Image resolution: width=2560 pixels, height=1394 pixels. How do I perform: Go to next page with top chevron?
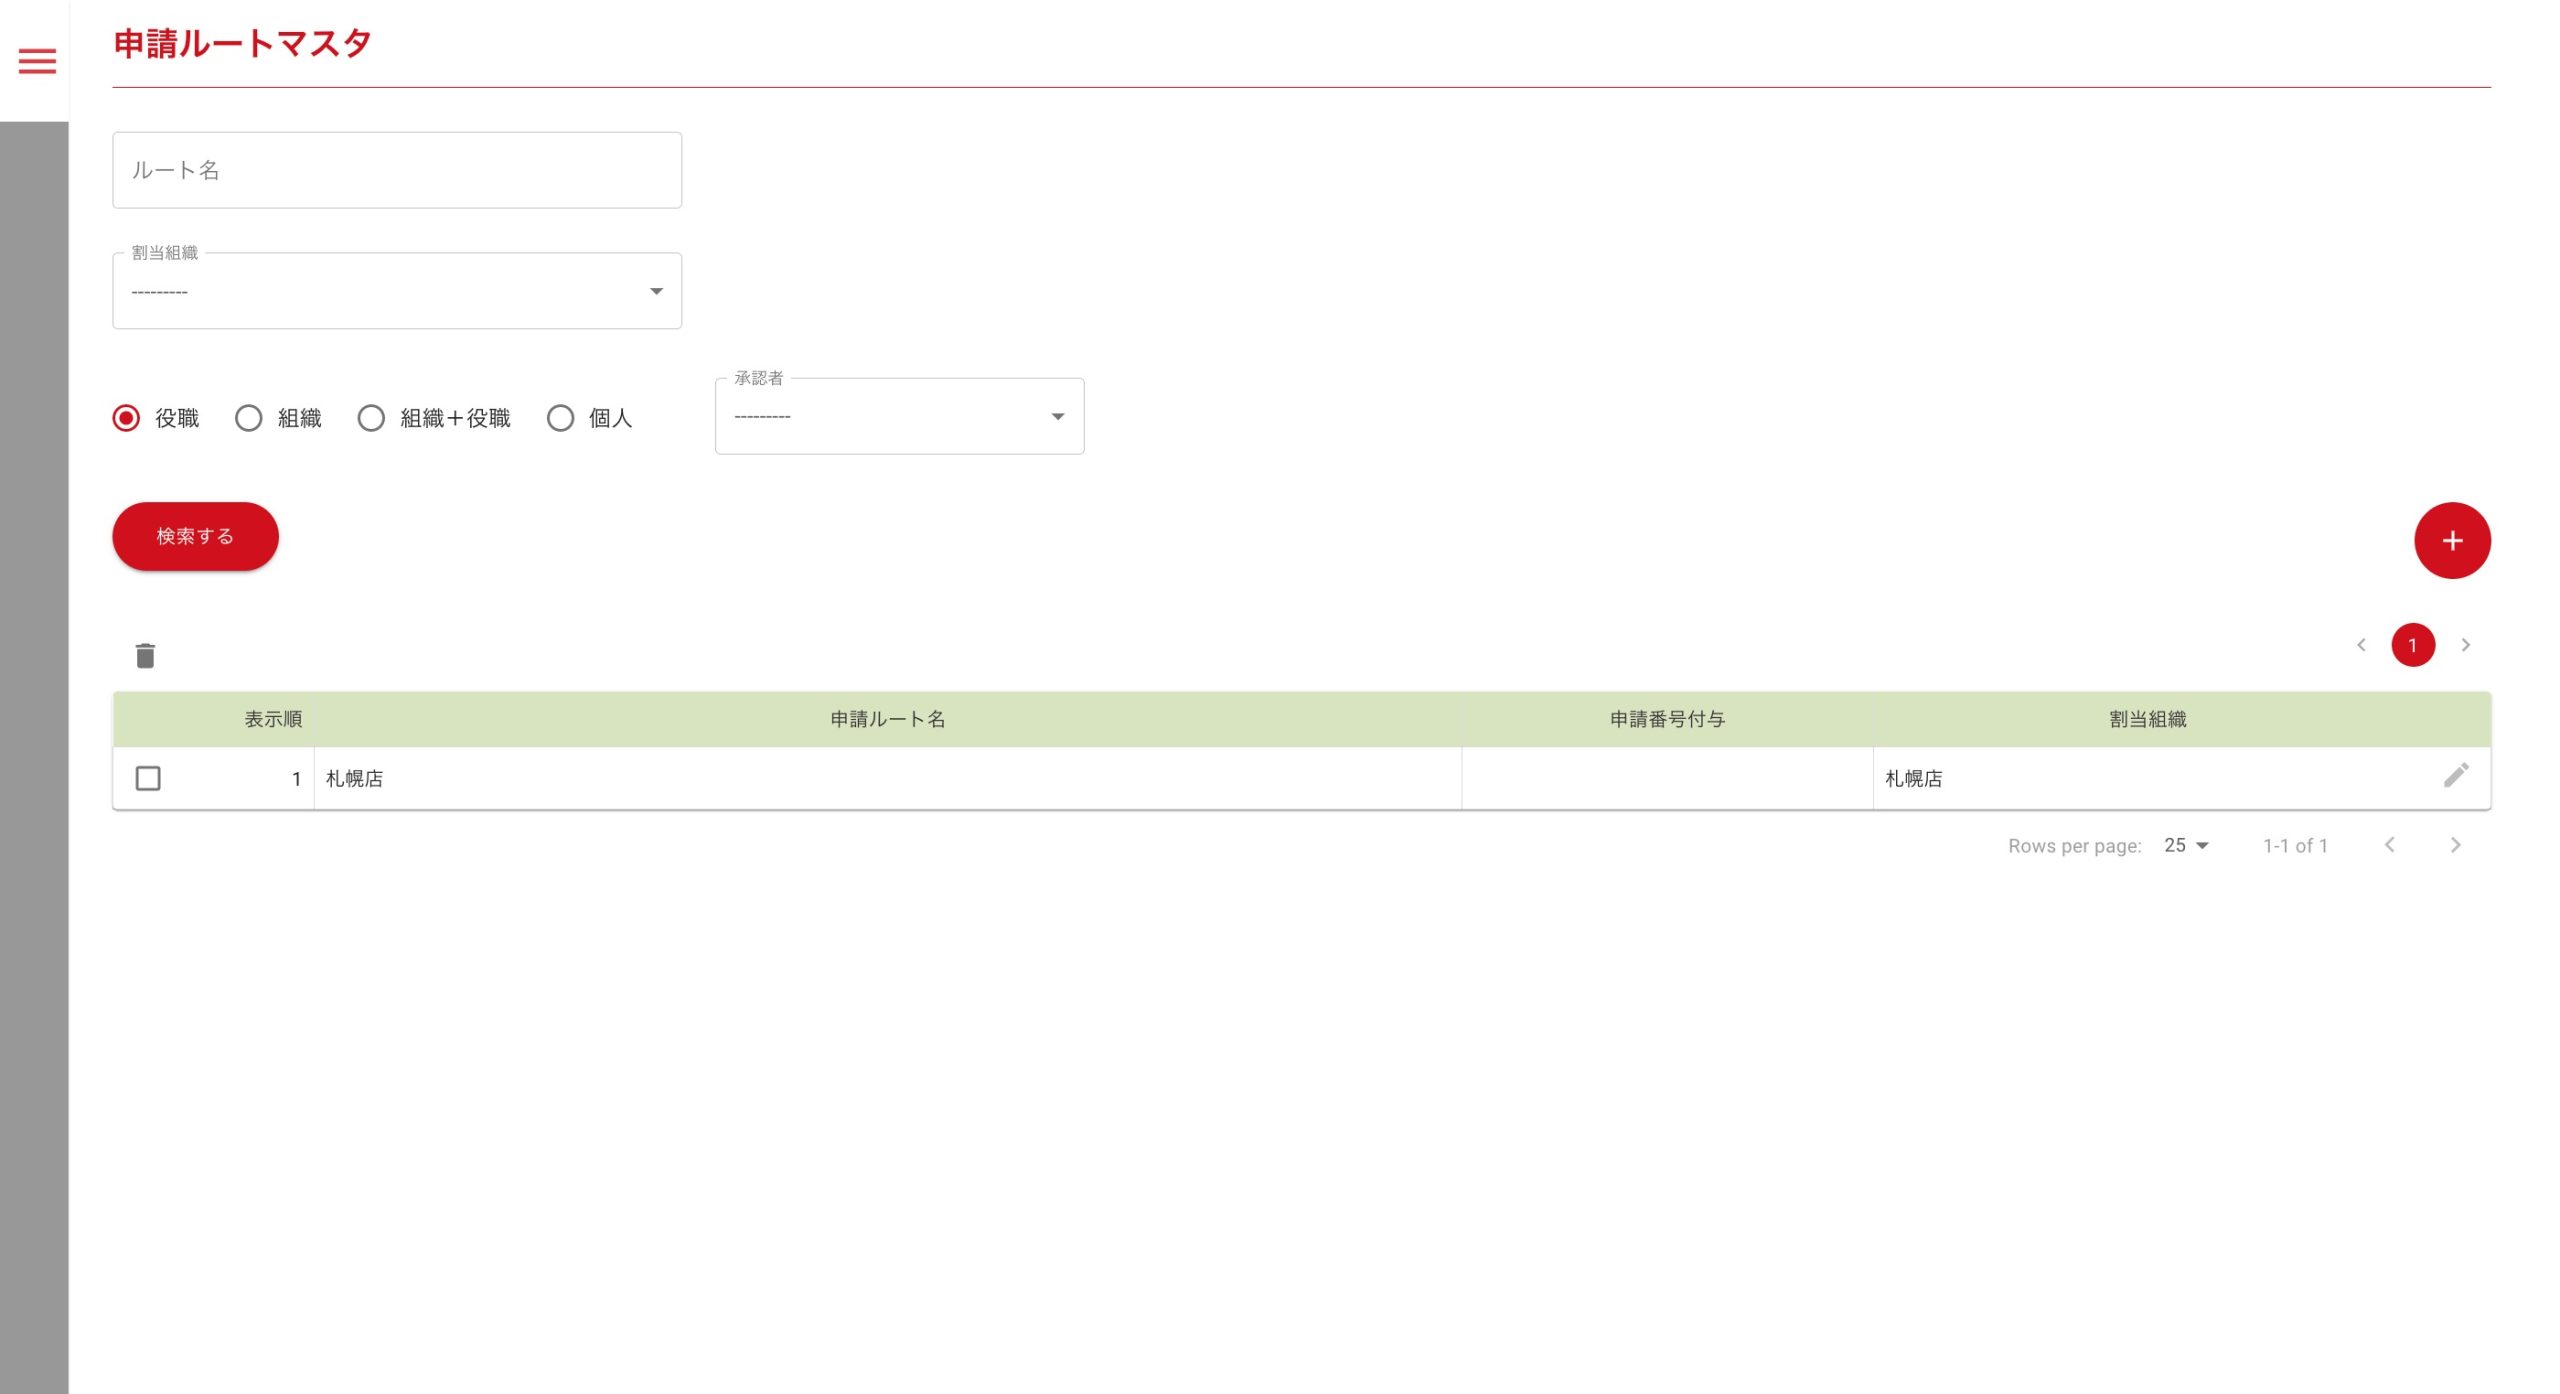point(2465,645)
